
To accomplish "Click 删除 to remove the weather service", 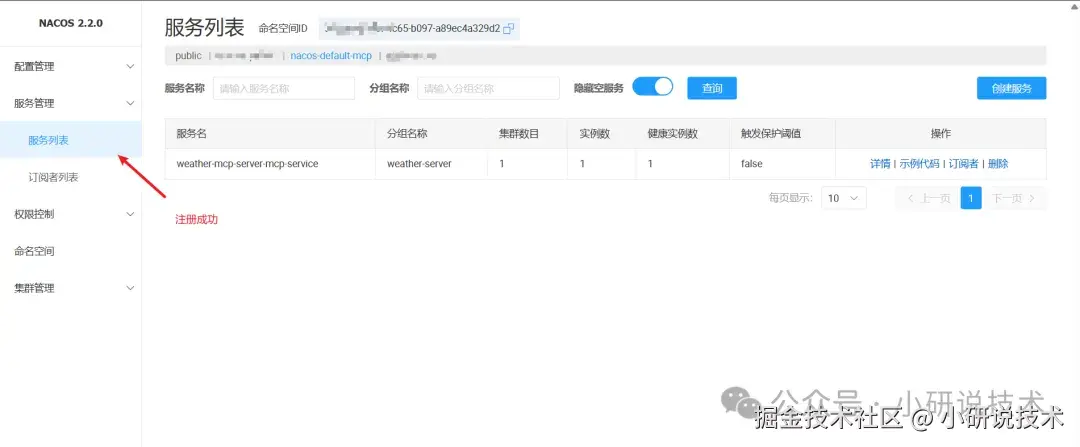I will (x=998, y=164).
